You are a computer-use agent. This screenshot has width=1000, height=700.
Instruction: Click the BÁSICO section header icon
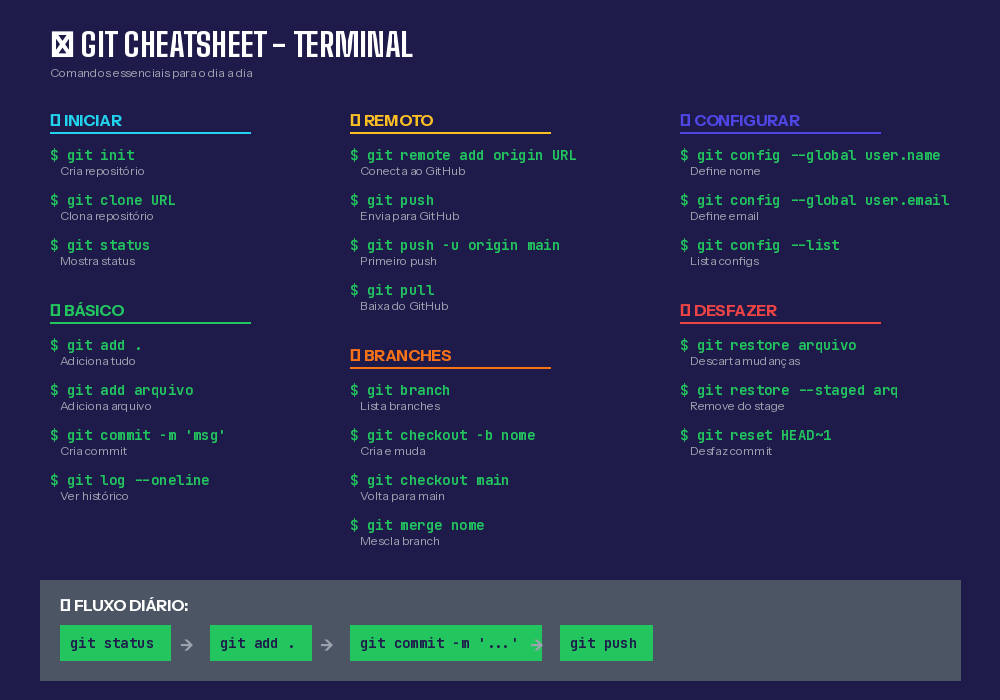pyautogui.click(x=55, y=310)
